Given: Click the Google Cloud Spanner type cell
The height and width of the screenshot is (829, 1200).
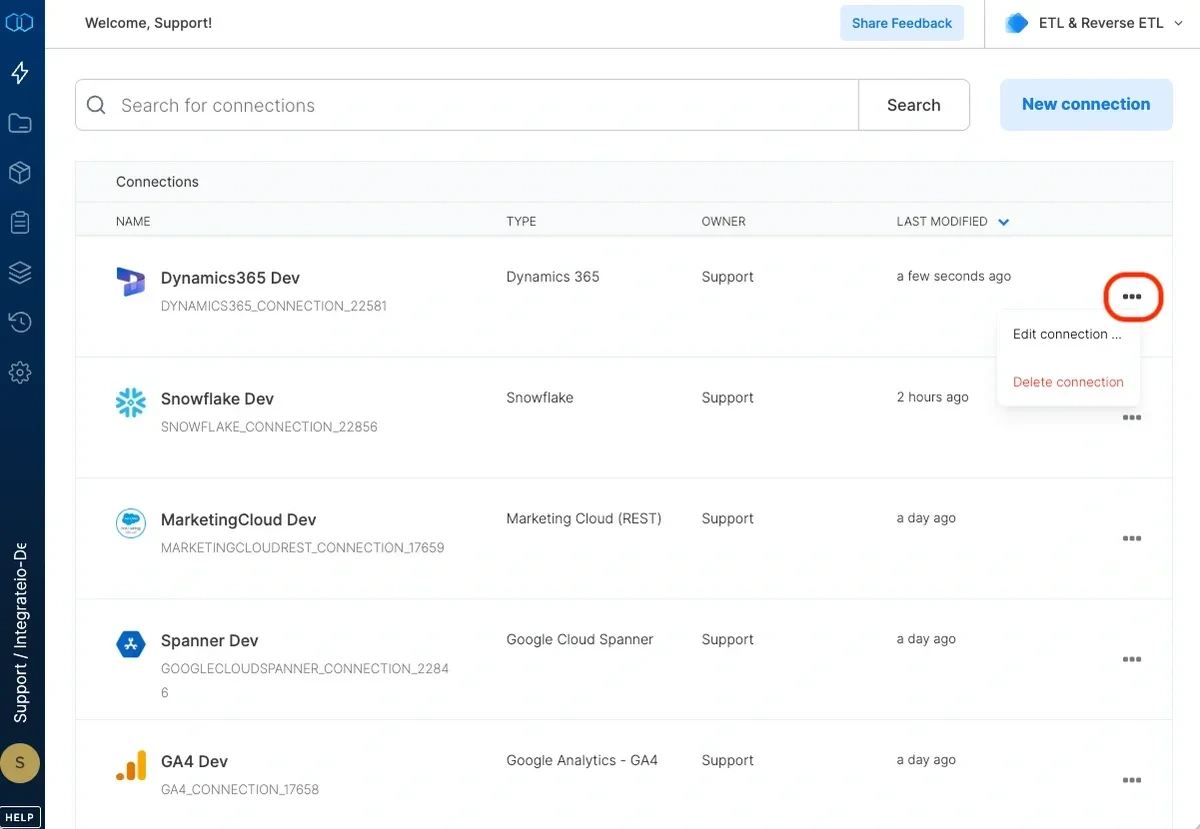Looking at the screenshot, I should pyautogui.click(x=580, y=639).
